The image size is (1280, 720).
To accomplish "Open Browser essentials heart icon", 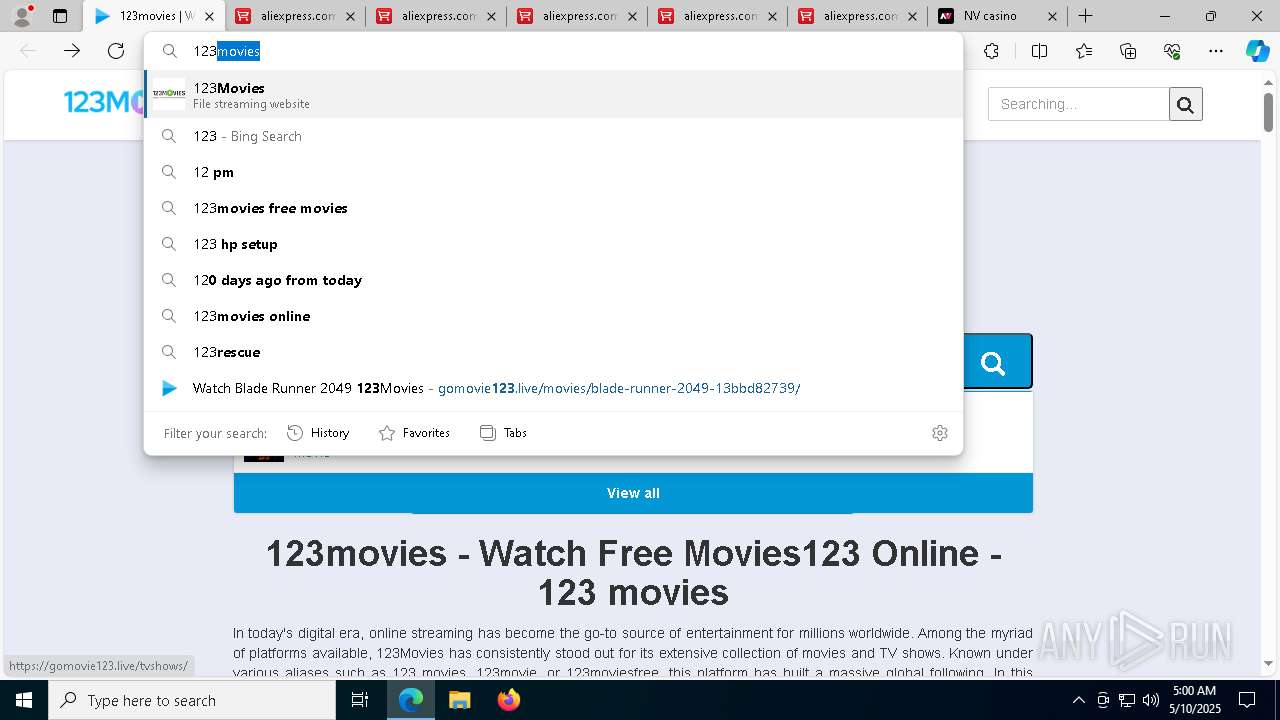I will pyautogui.click(x=1172, y=51).
